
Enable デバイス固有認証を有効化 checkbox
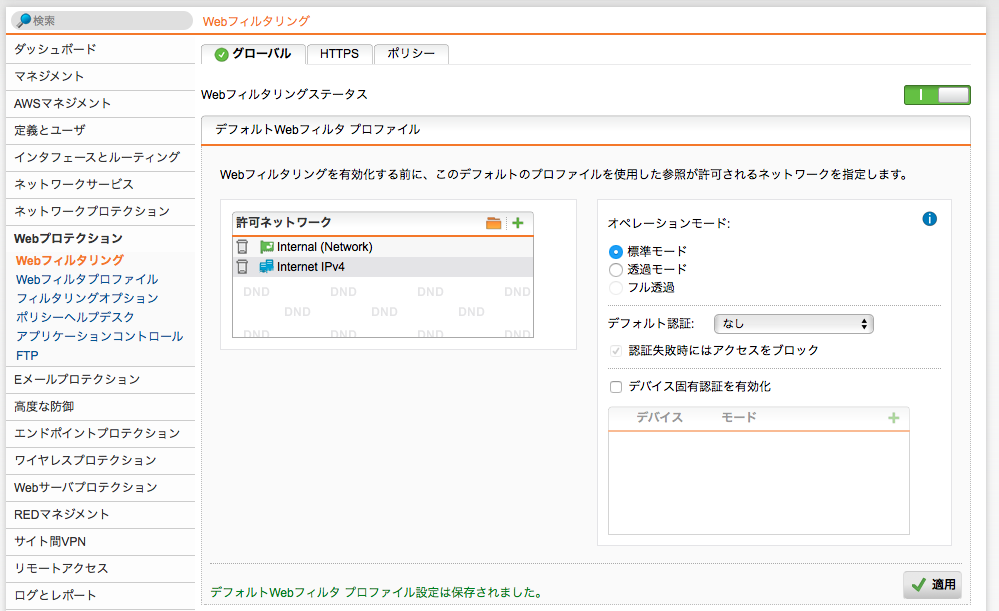click(616, 387)
